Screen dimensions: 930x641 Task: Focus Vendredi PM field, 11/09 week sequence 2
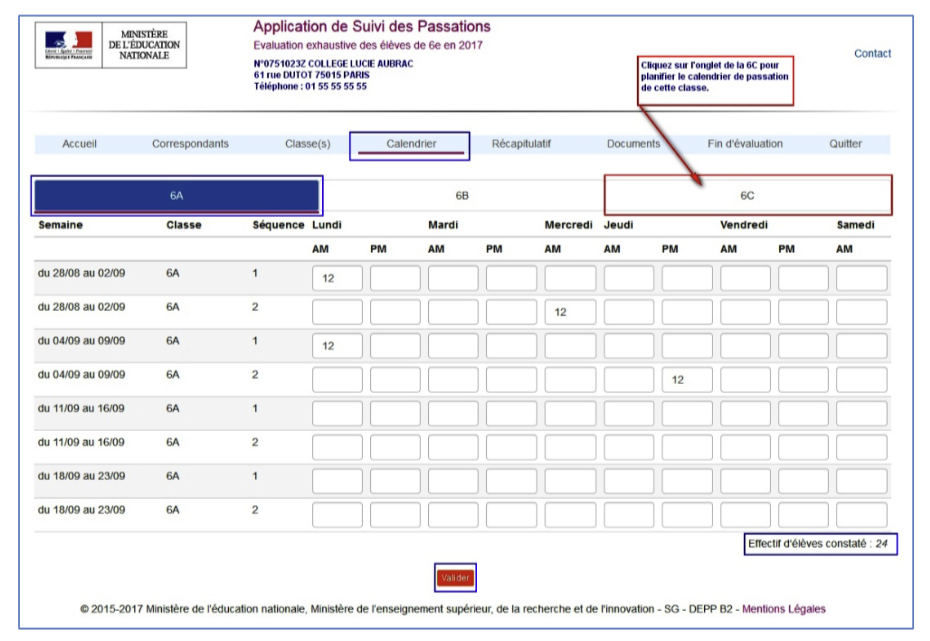click(803, 447)
